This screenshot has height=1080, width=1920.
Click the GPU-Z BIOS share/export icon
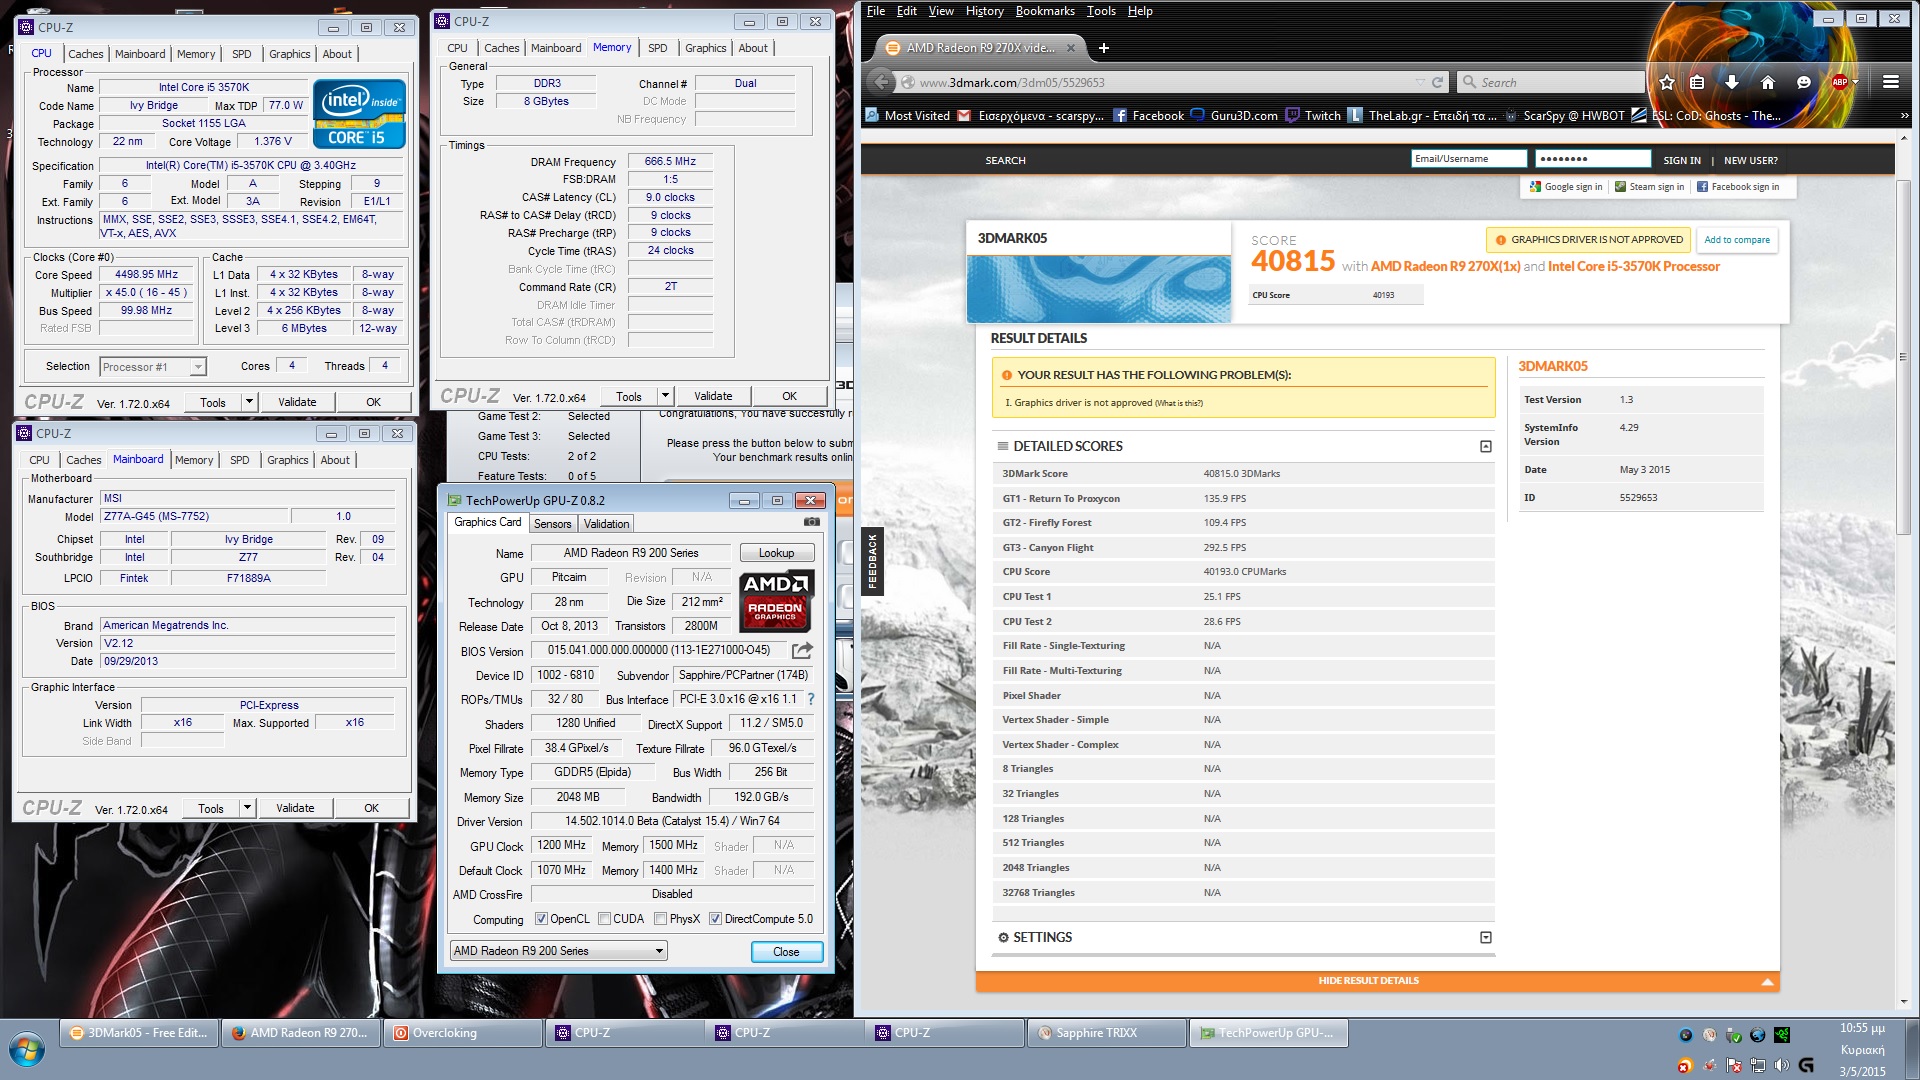(802, 650)
